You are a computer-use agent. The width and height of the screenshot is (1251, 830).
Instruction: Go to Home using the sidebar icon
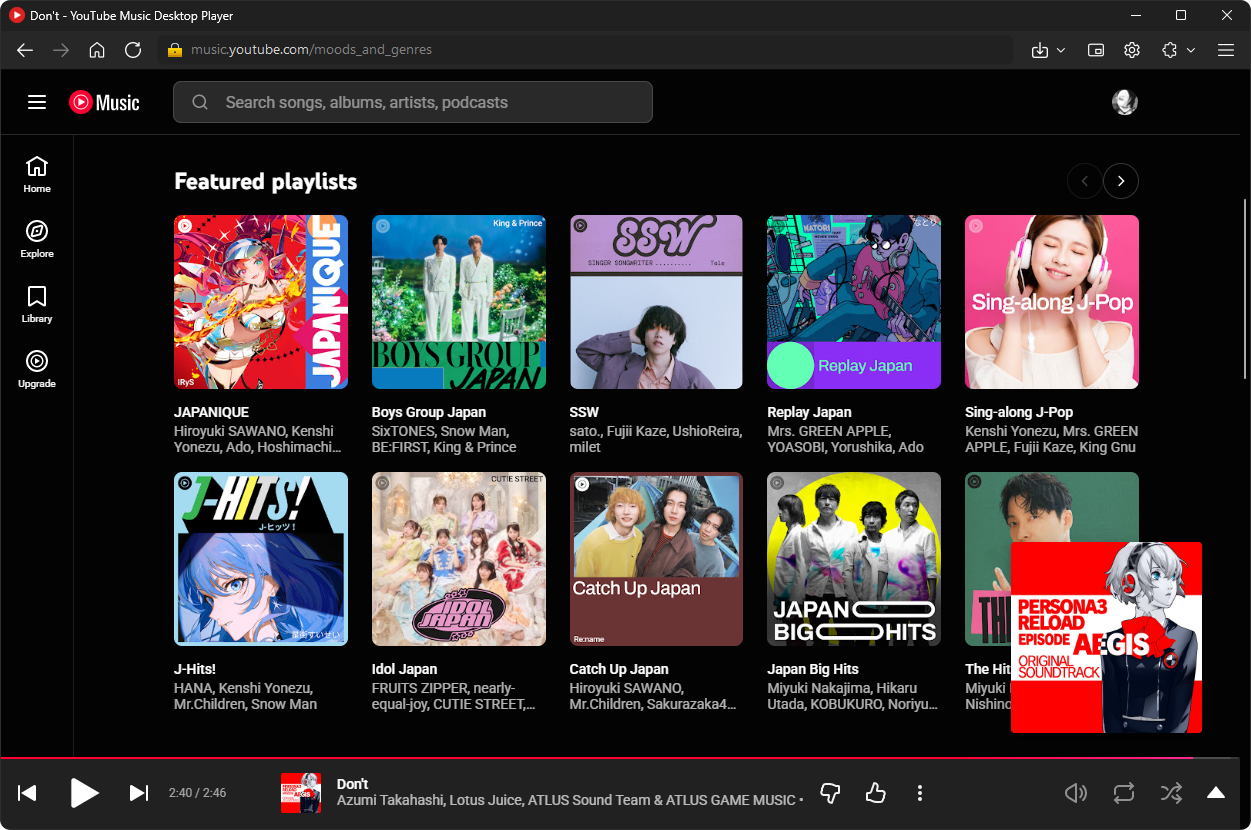36,172
